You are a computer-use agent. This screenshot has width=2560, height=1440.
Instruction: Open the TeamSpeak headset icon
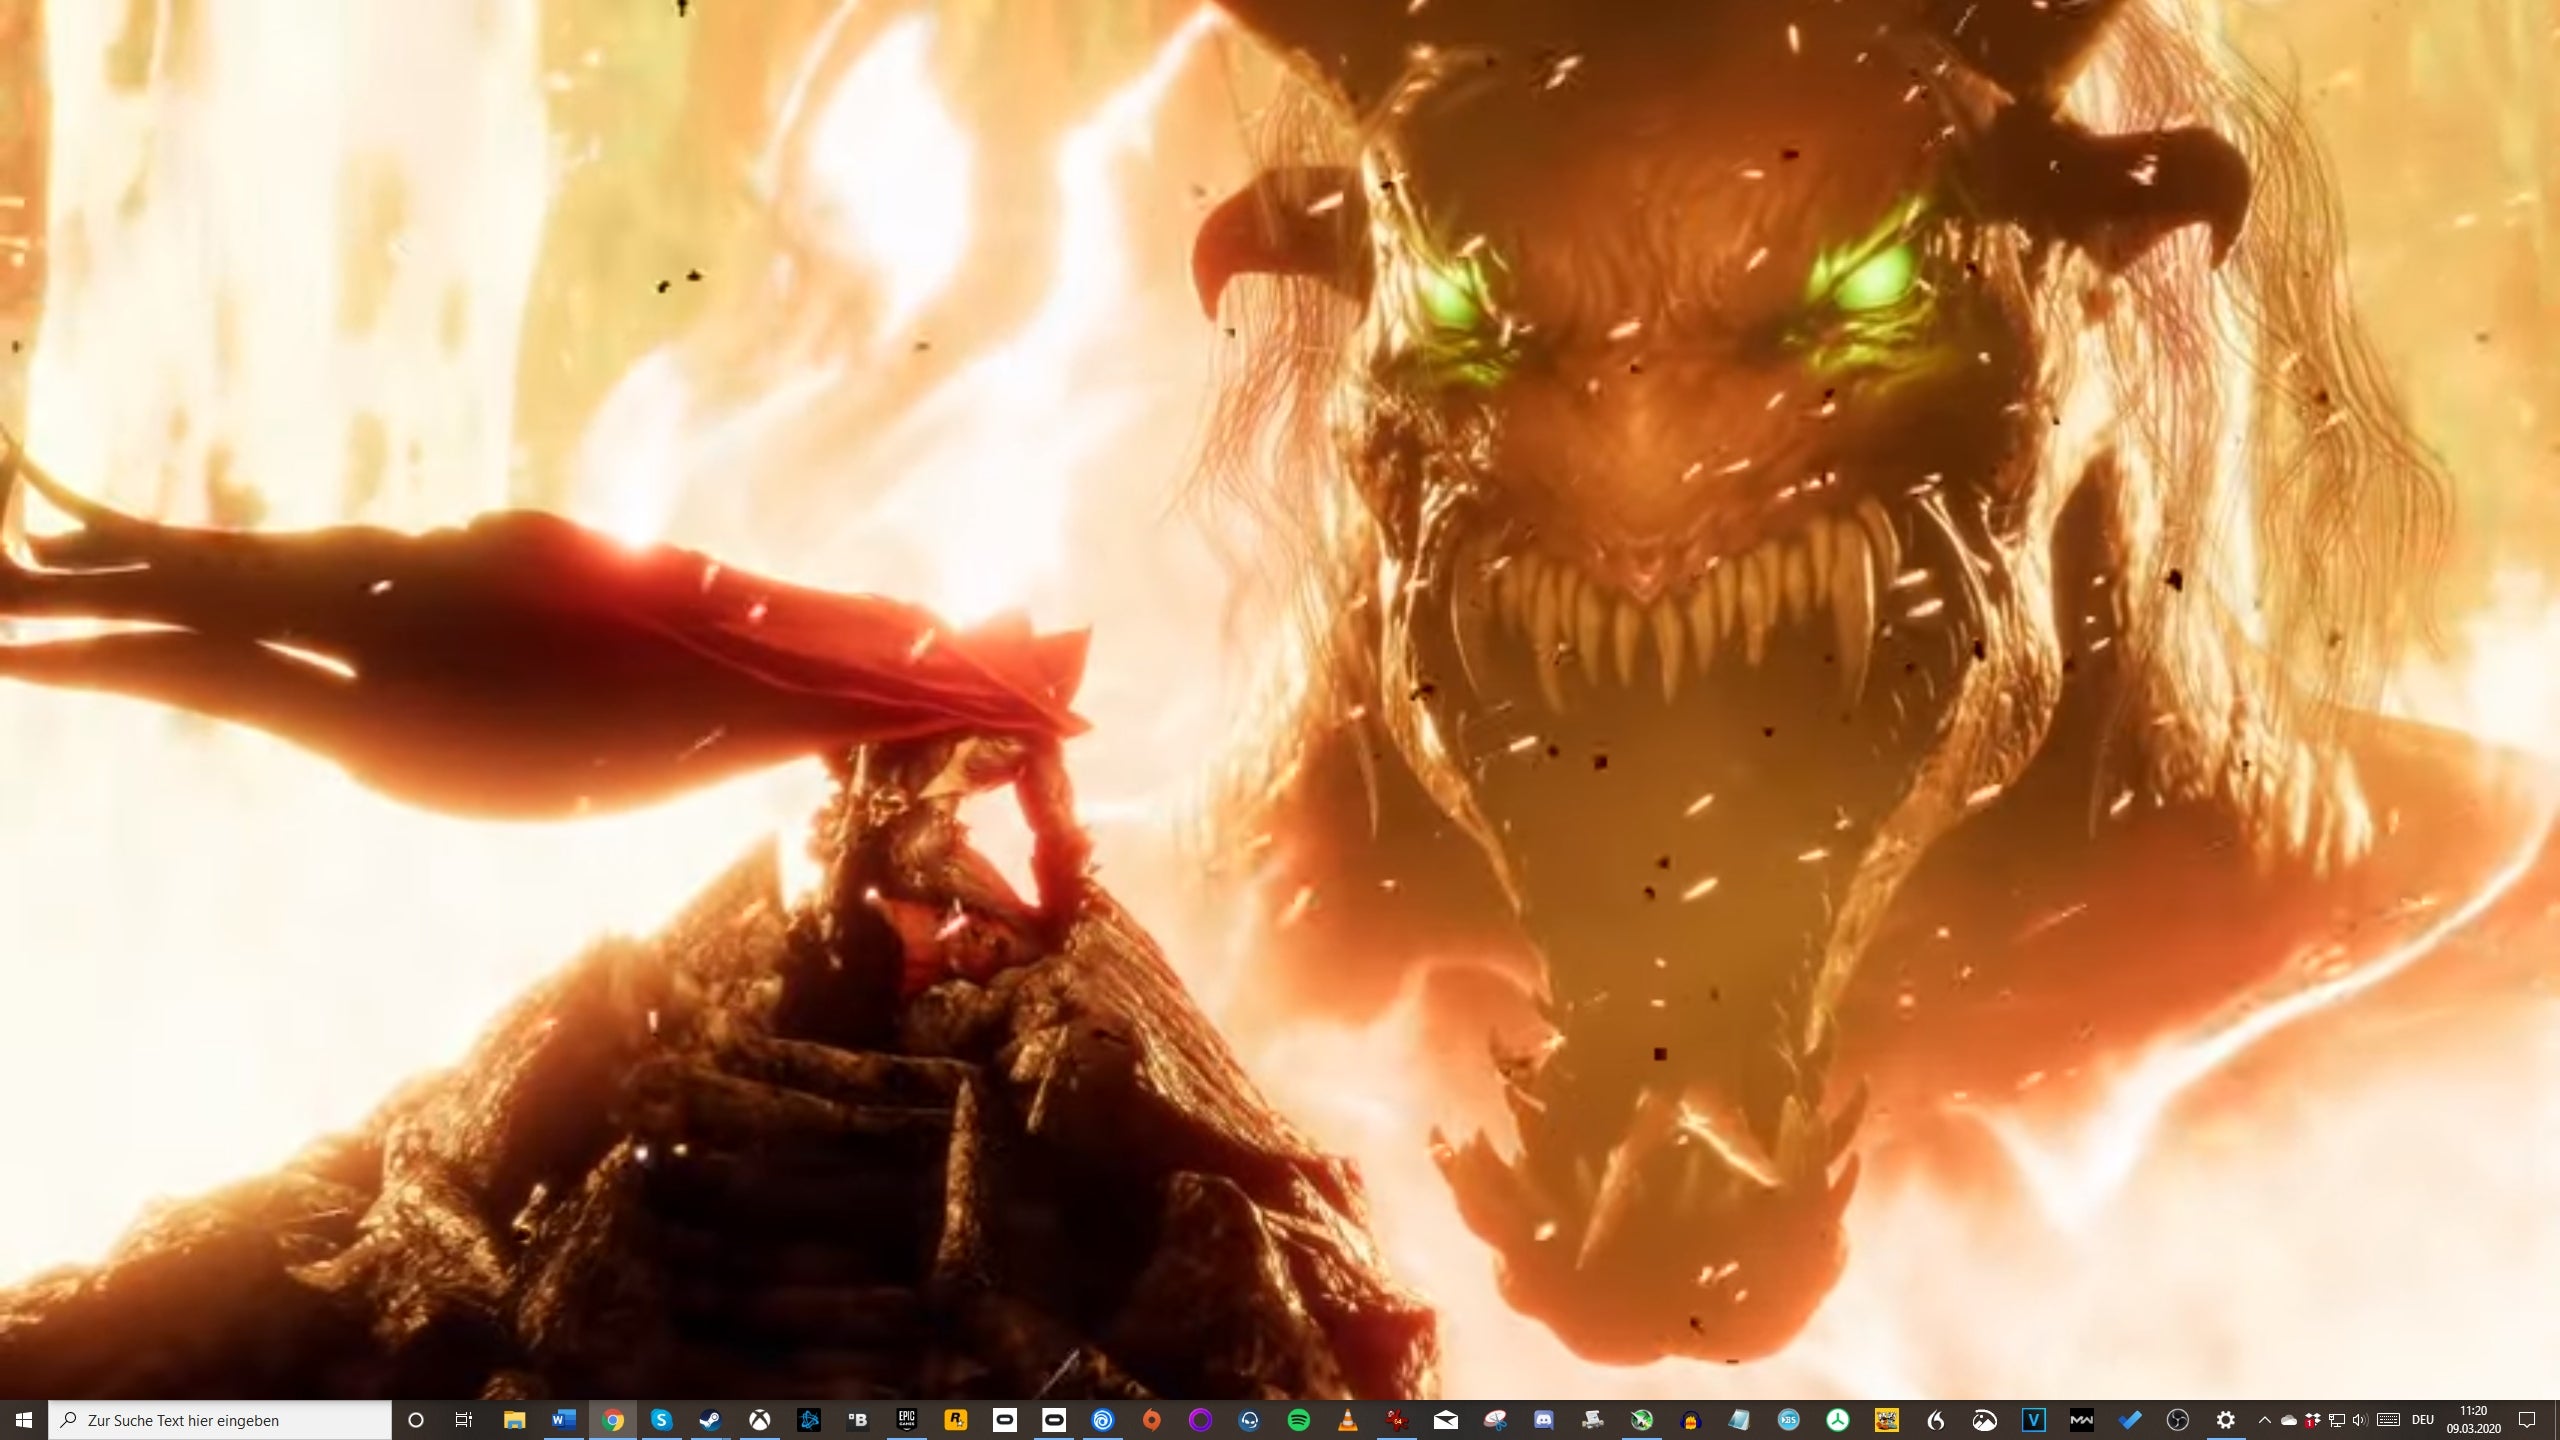[1250, 1420]
